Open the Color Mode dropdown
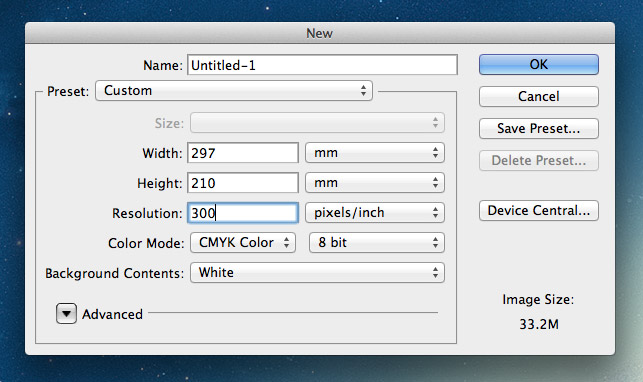The width and height of the screenshot is (643, 382). (x=243, y=243)
